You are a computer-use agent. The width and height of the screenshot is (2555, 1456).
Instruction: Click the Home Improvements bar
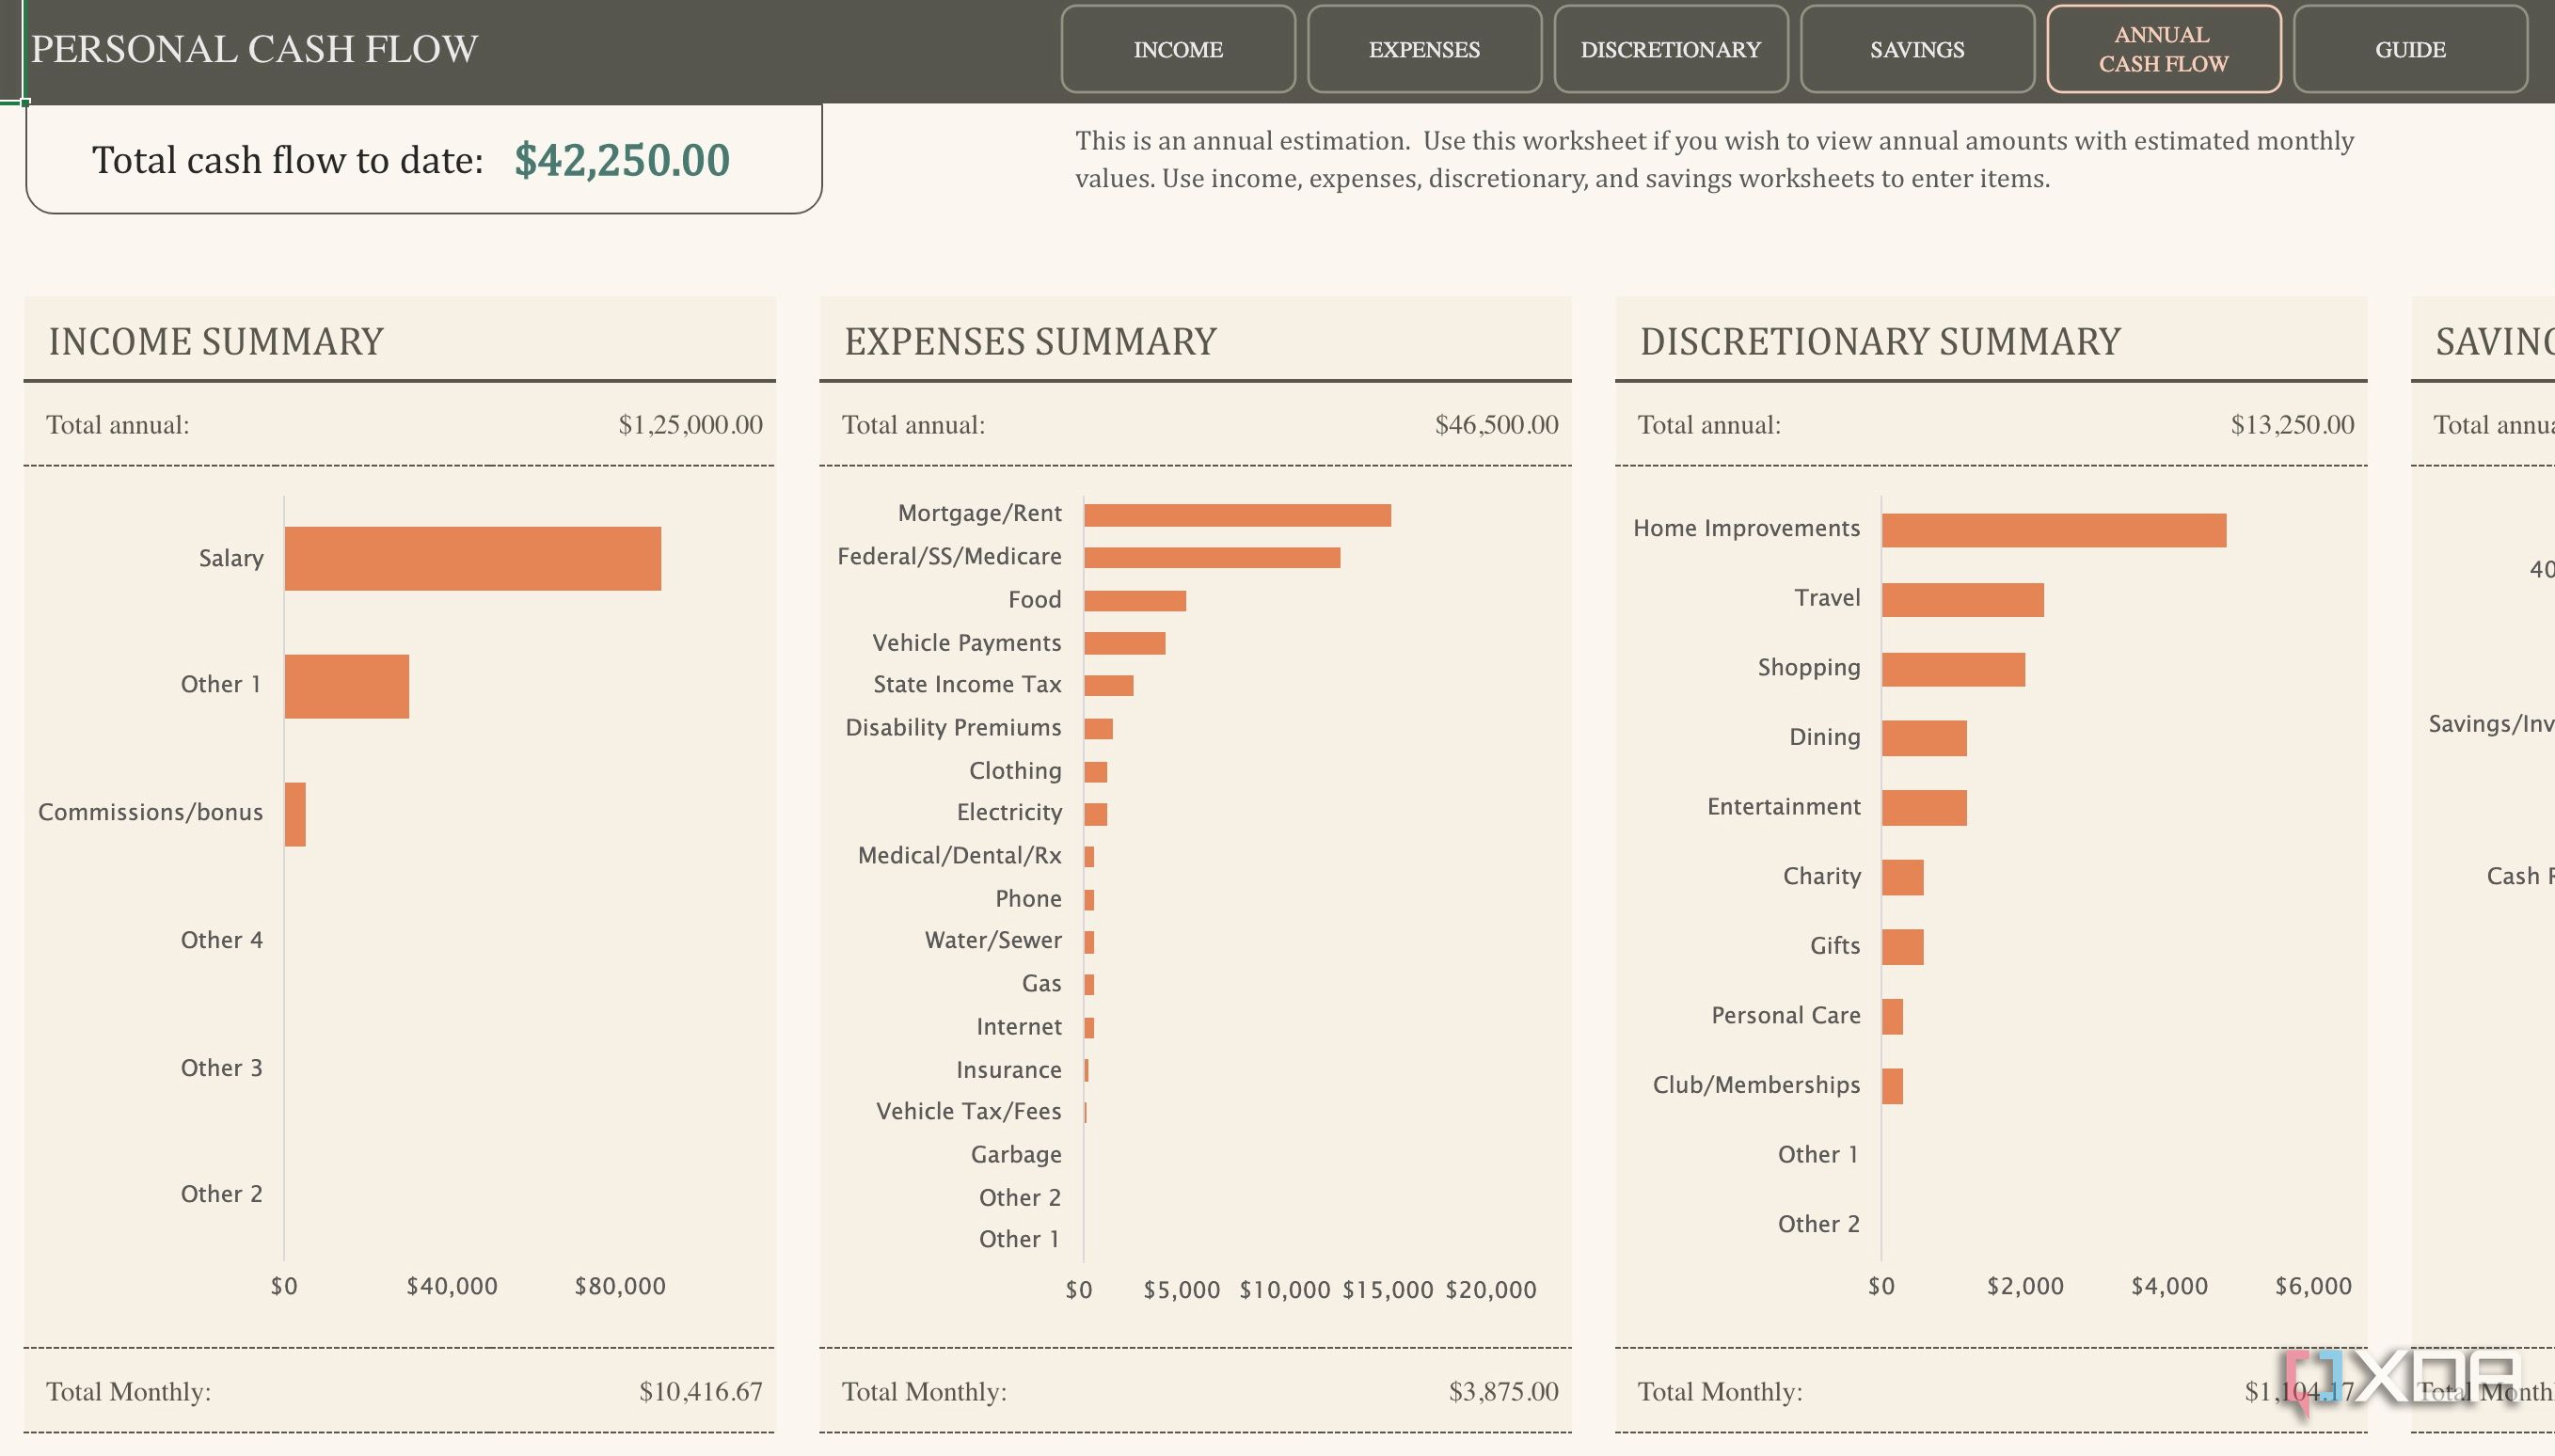click(2054, 530)
